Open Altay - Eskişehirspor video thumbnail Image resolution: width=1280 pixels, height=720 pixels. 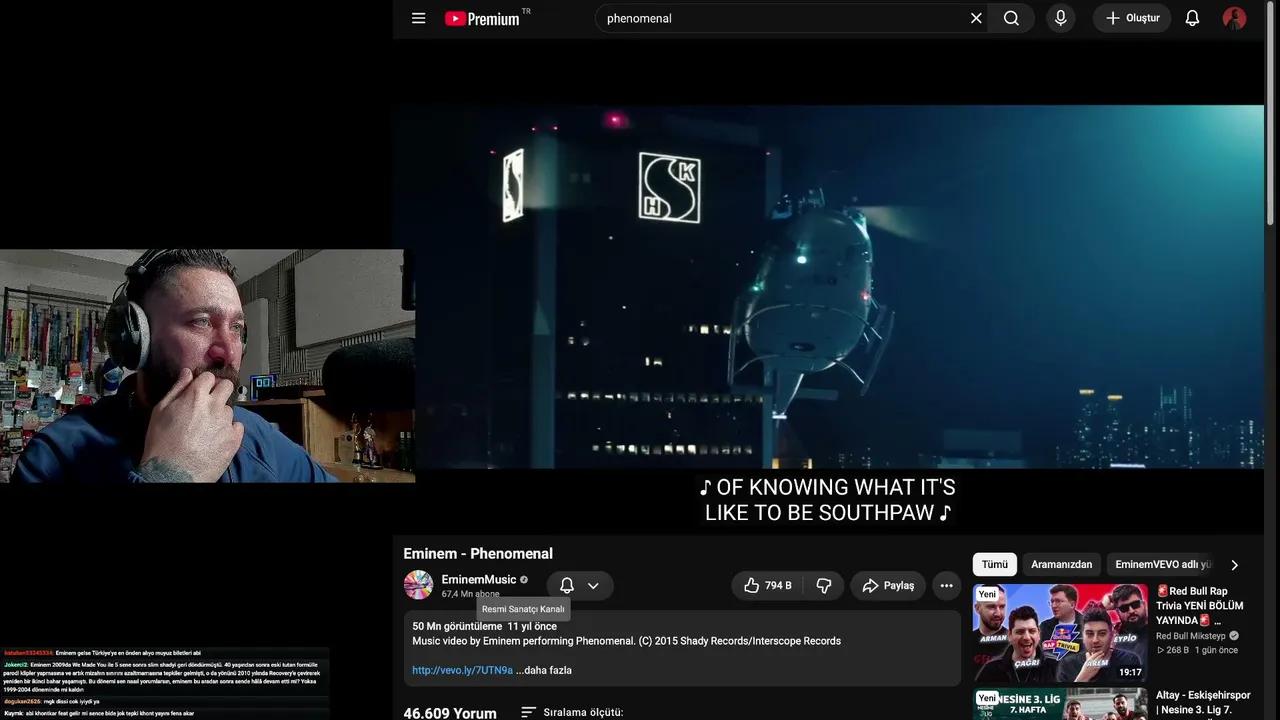(1060, 704)
